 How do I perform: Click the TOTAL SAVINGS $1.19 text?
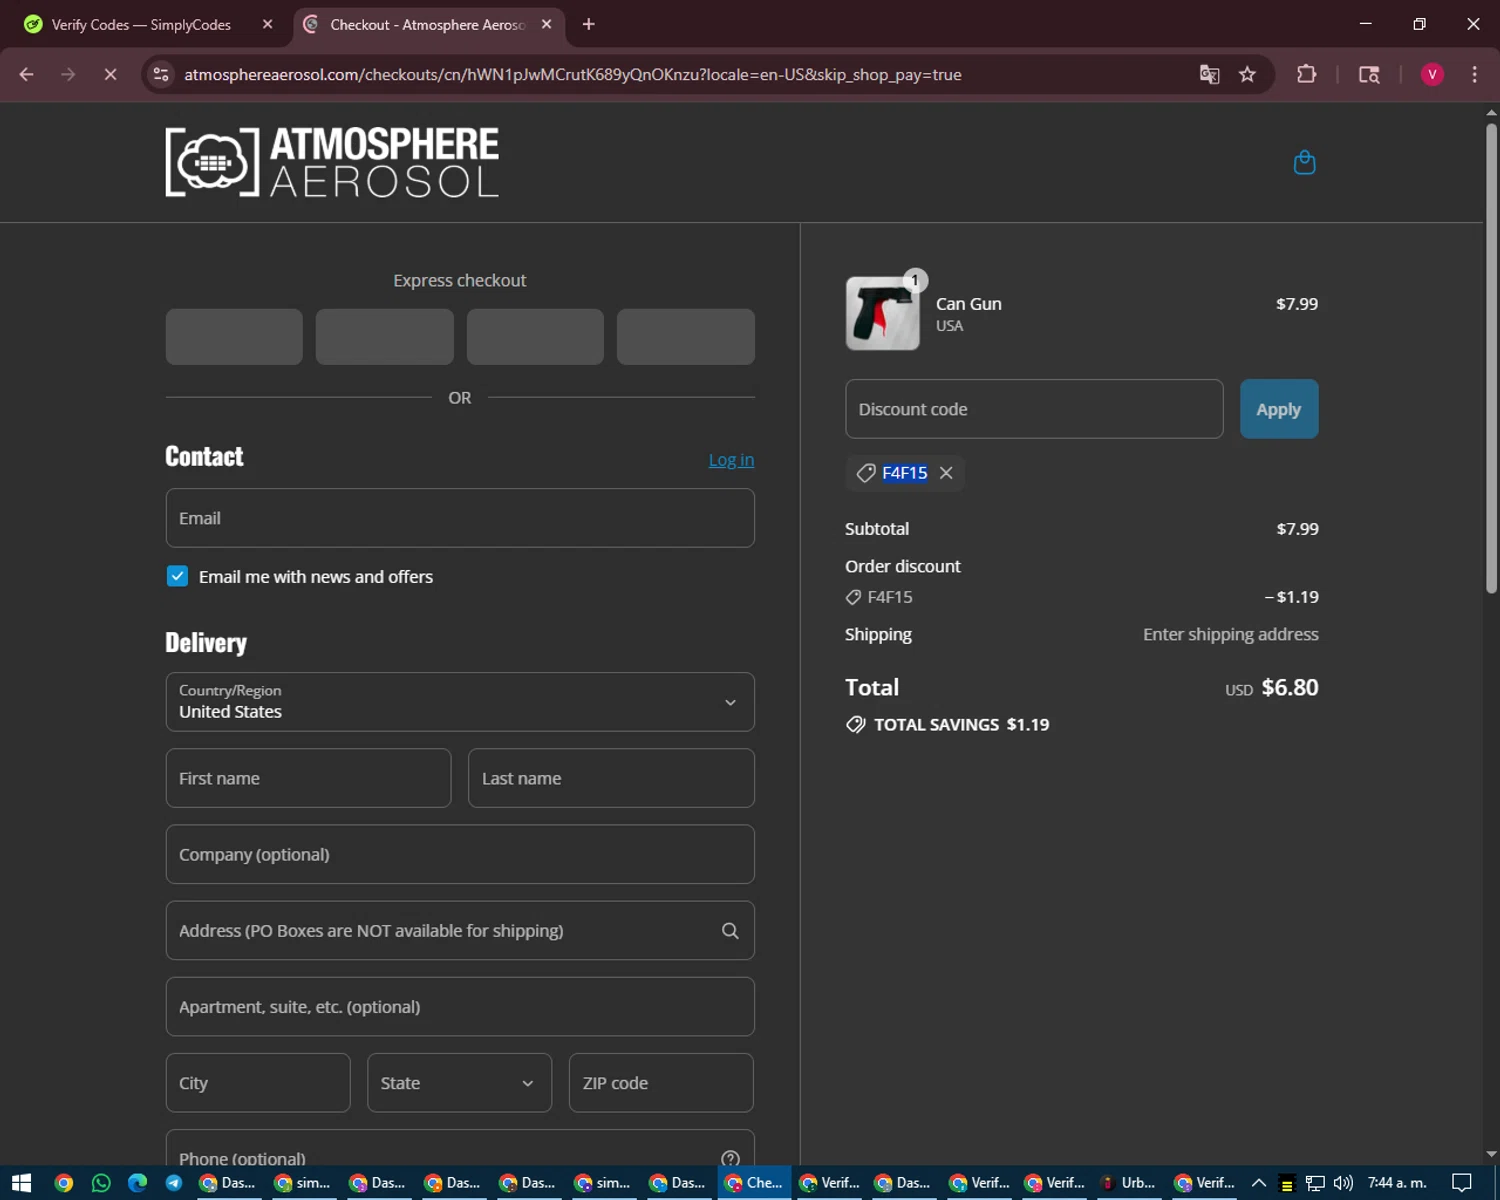(961, 725)
